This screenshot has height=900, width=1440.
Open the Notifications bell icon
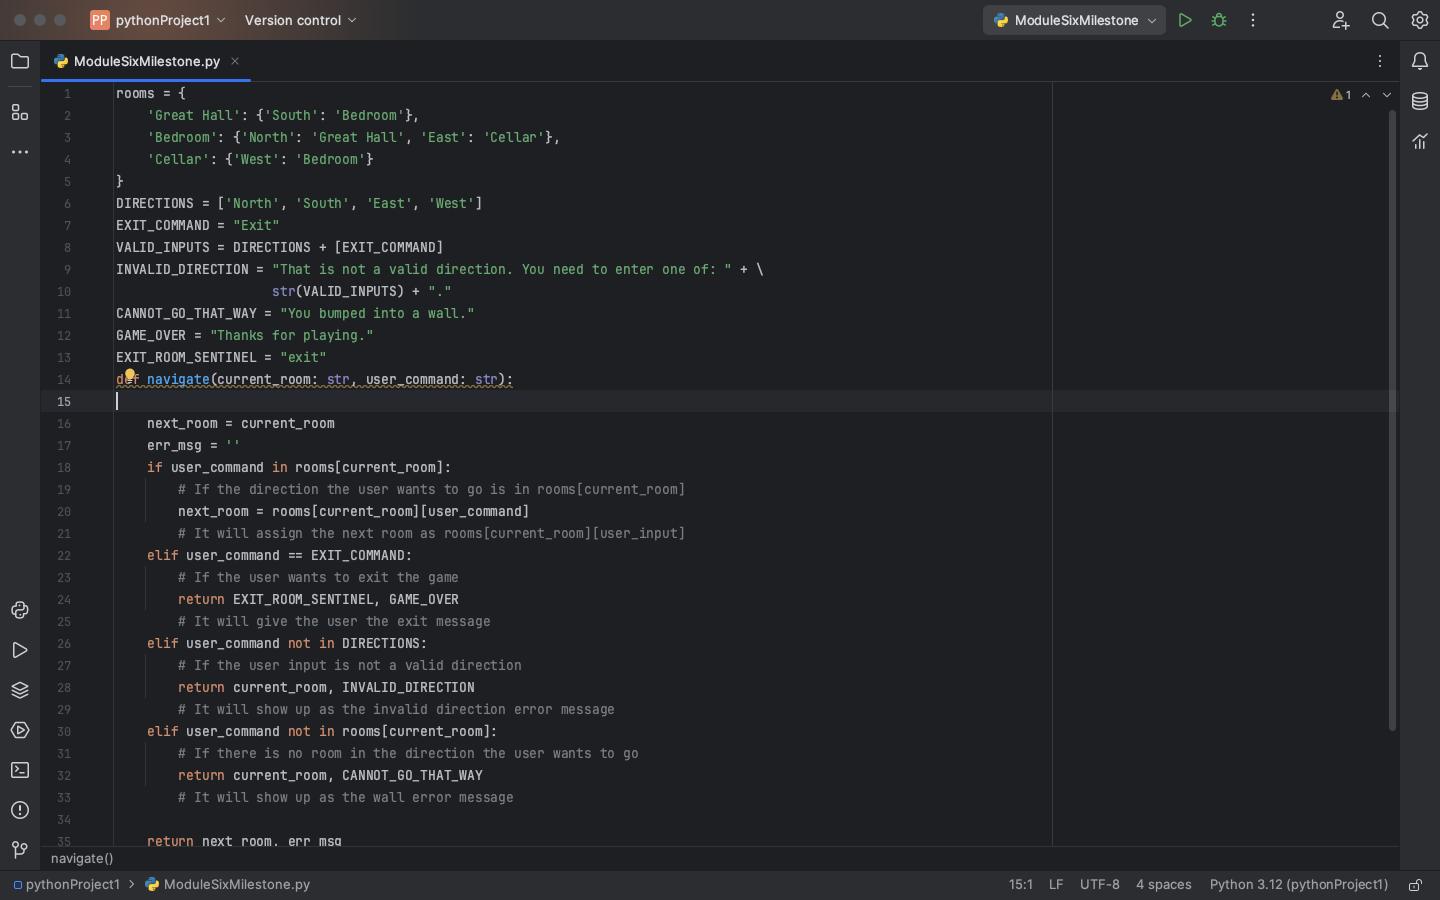click(x=1420, y=62)
